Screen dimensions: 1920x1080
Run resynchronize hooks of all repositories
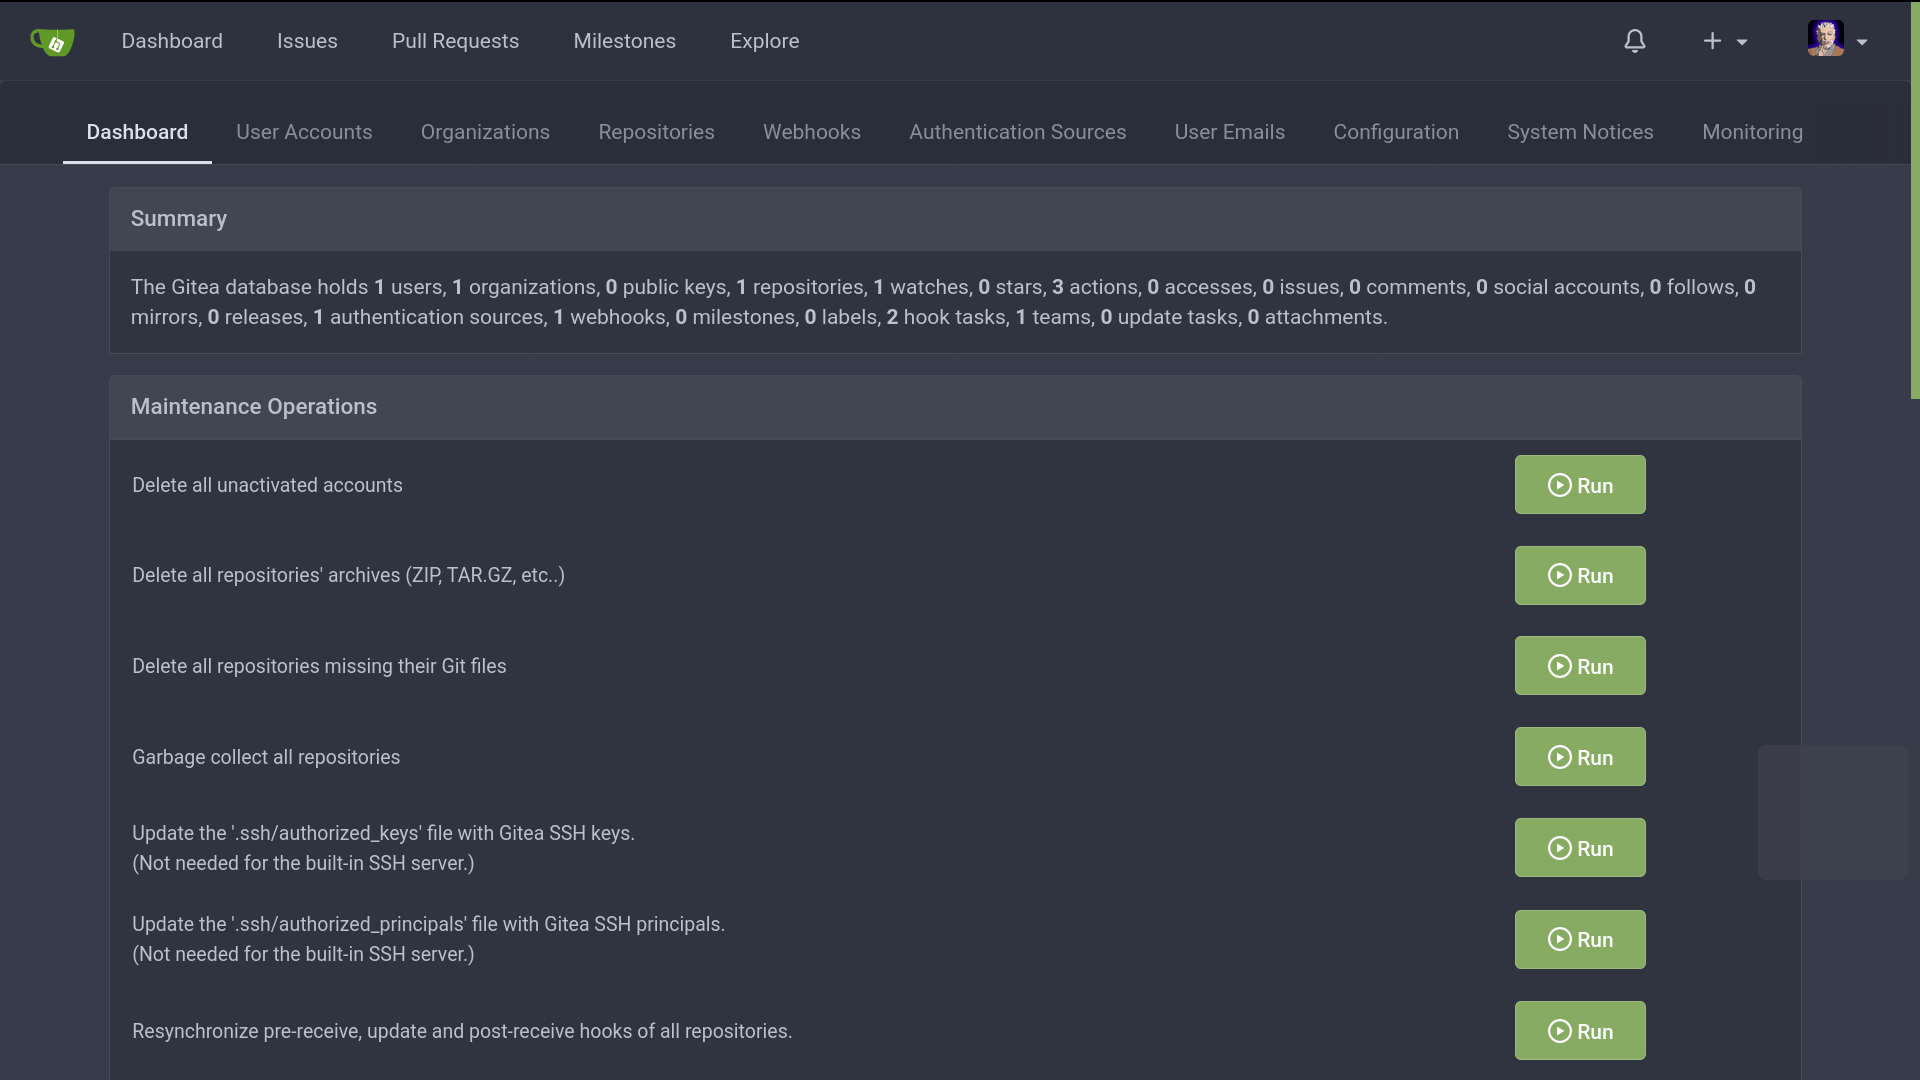pos(1579,1031)
